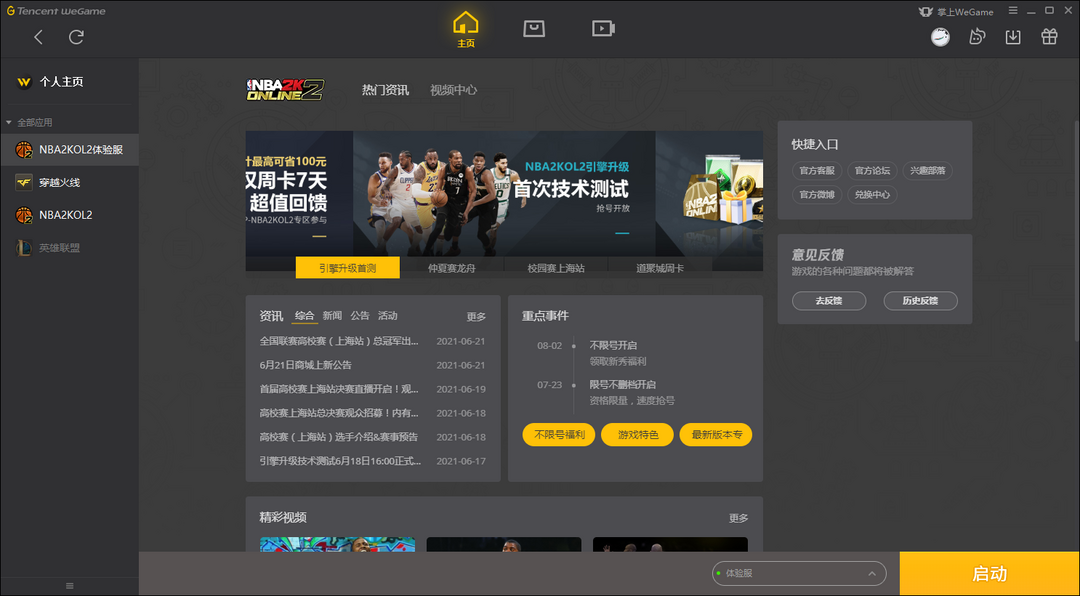Viewport: 1080px width, 596px height.
Task: Select the 综合 news filter tab
Action: [305, 316]
